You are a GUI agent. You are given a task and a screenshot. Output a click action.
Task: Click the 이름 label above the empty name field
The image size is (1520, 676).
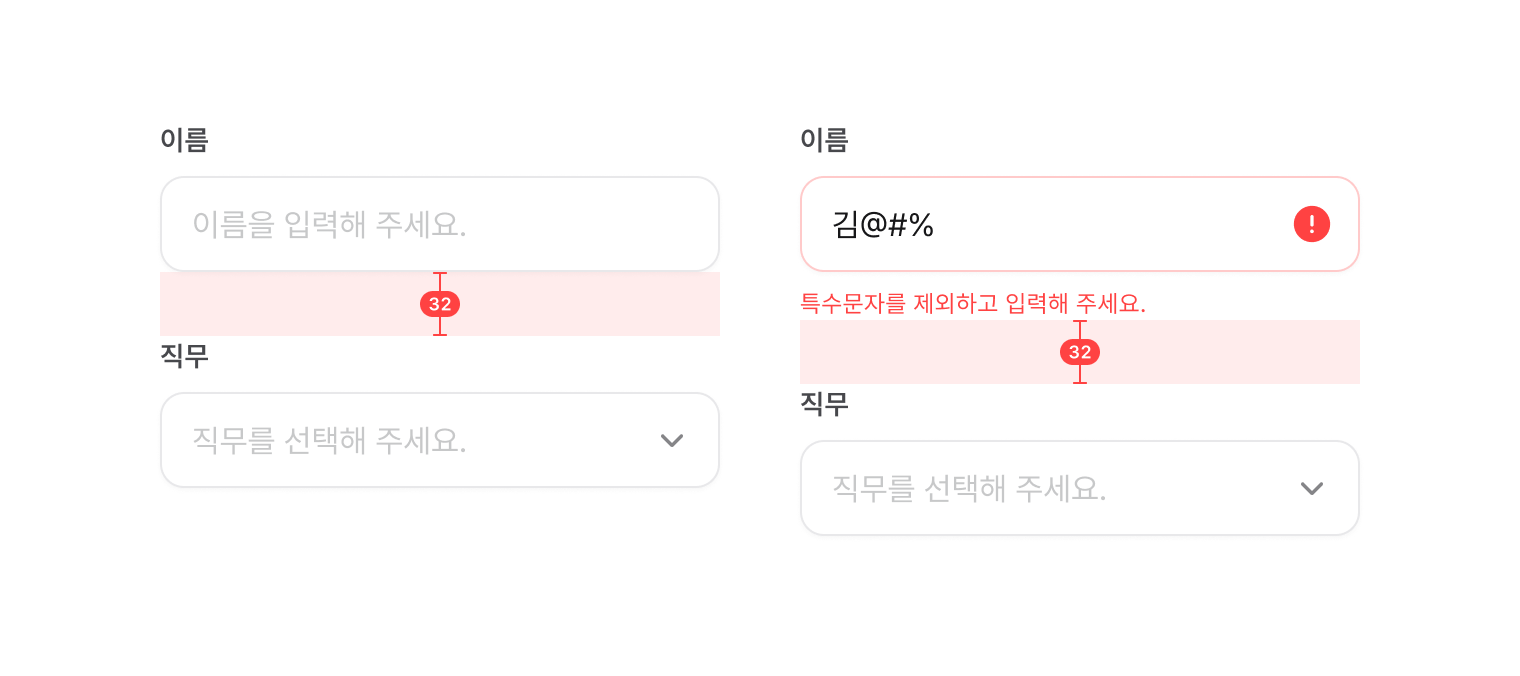point(184,140)
